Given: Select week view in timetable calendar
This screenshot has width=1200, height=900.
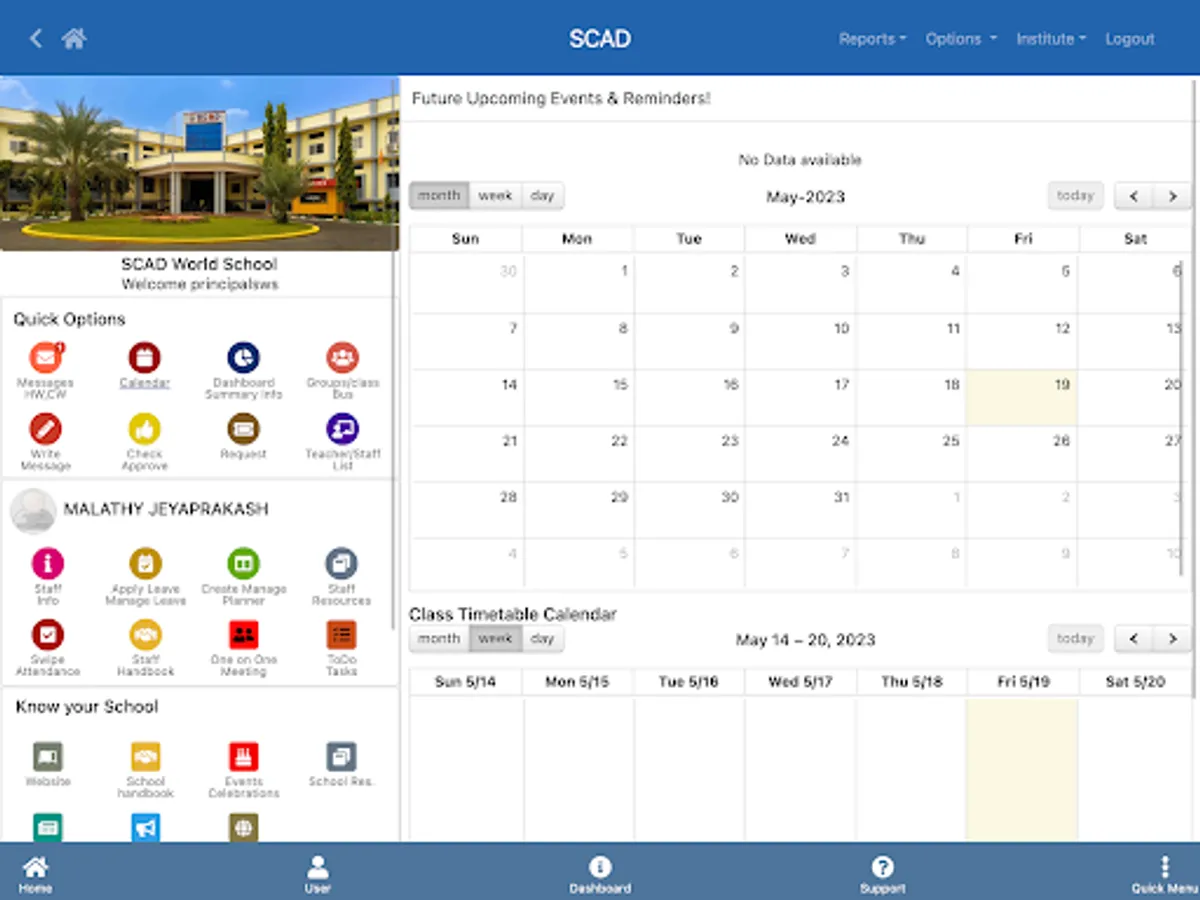Looking at the screenshot, I should coord(495,638).
